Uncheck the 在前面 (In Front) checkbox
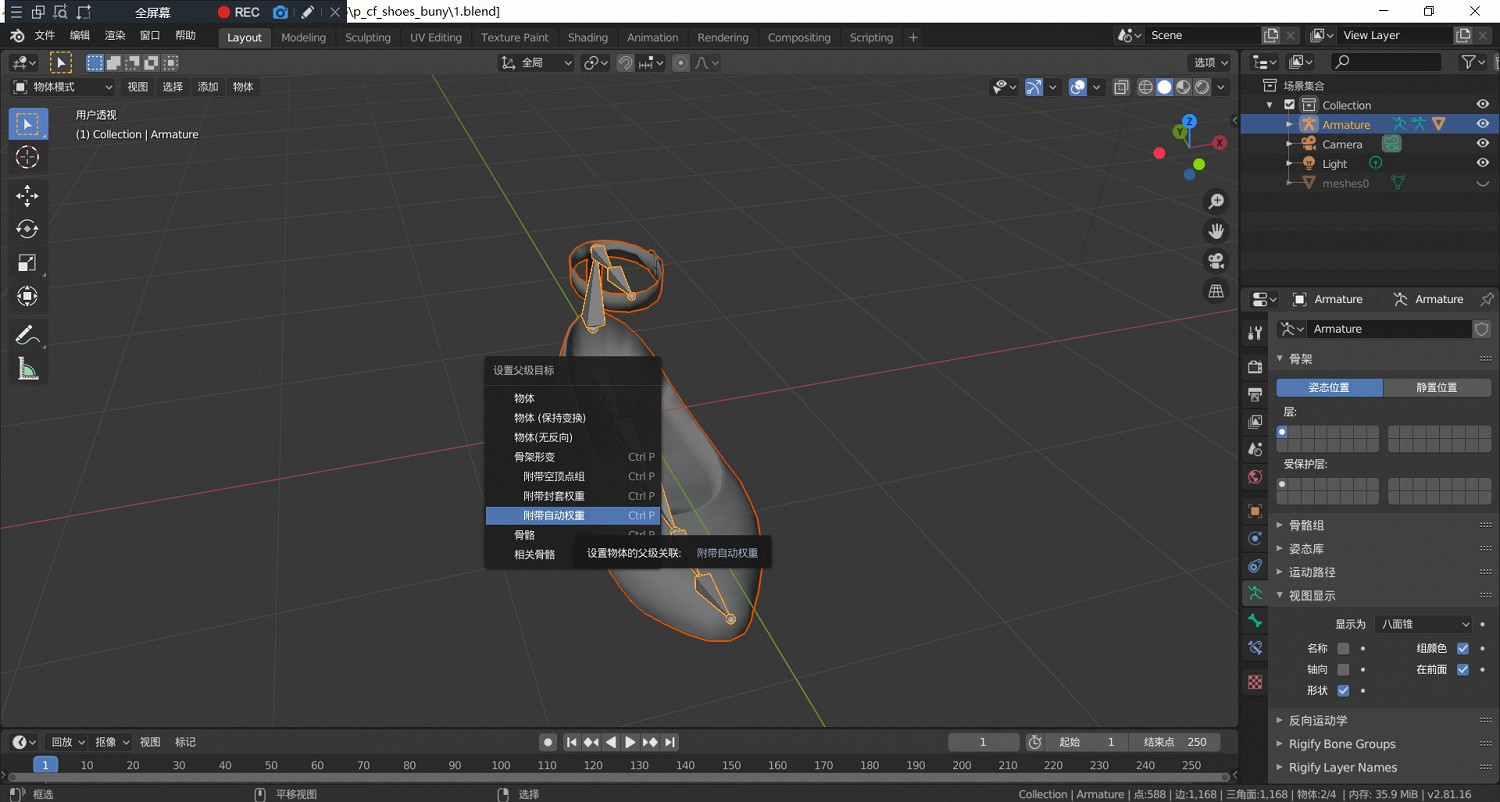This screenshot has height=802, width=1500. 1463,669
